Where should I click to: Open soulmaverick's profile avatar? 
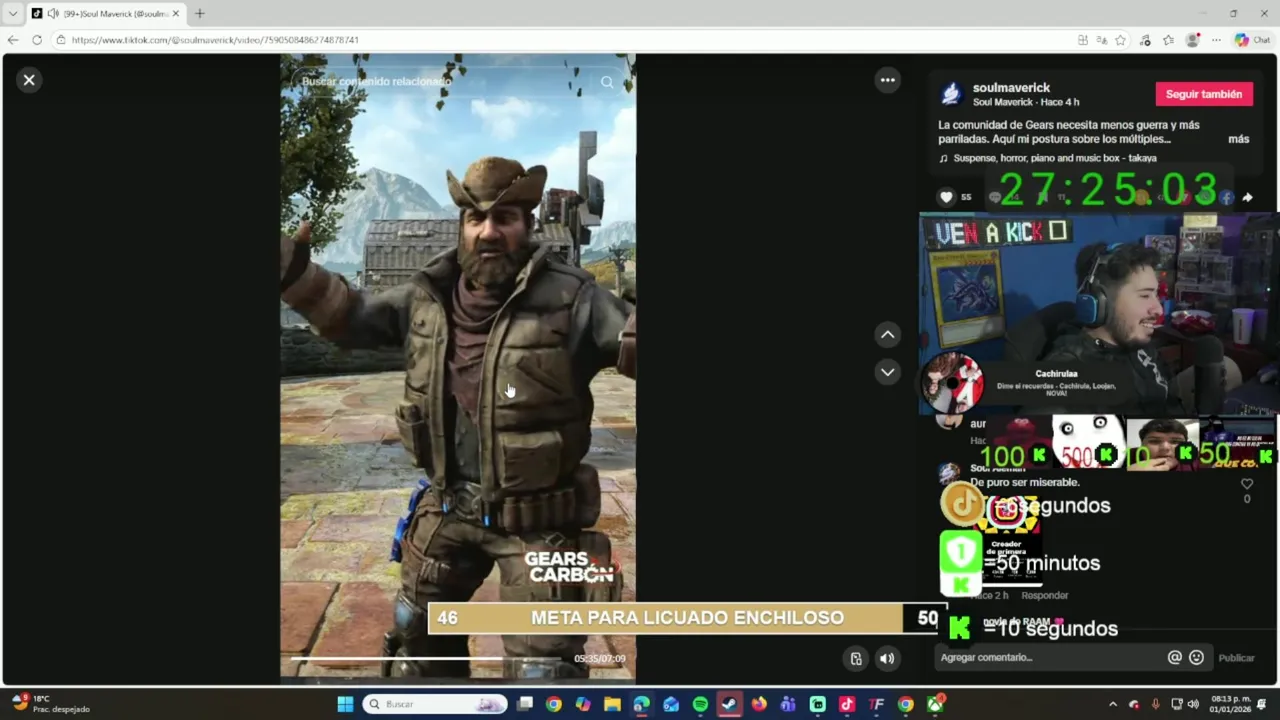tap(951, 94)
